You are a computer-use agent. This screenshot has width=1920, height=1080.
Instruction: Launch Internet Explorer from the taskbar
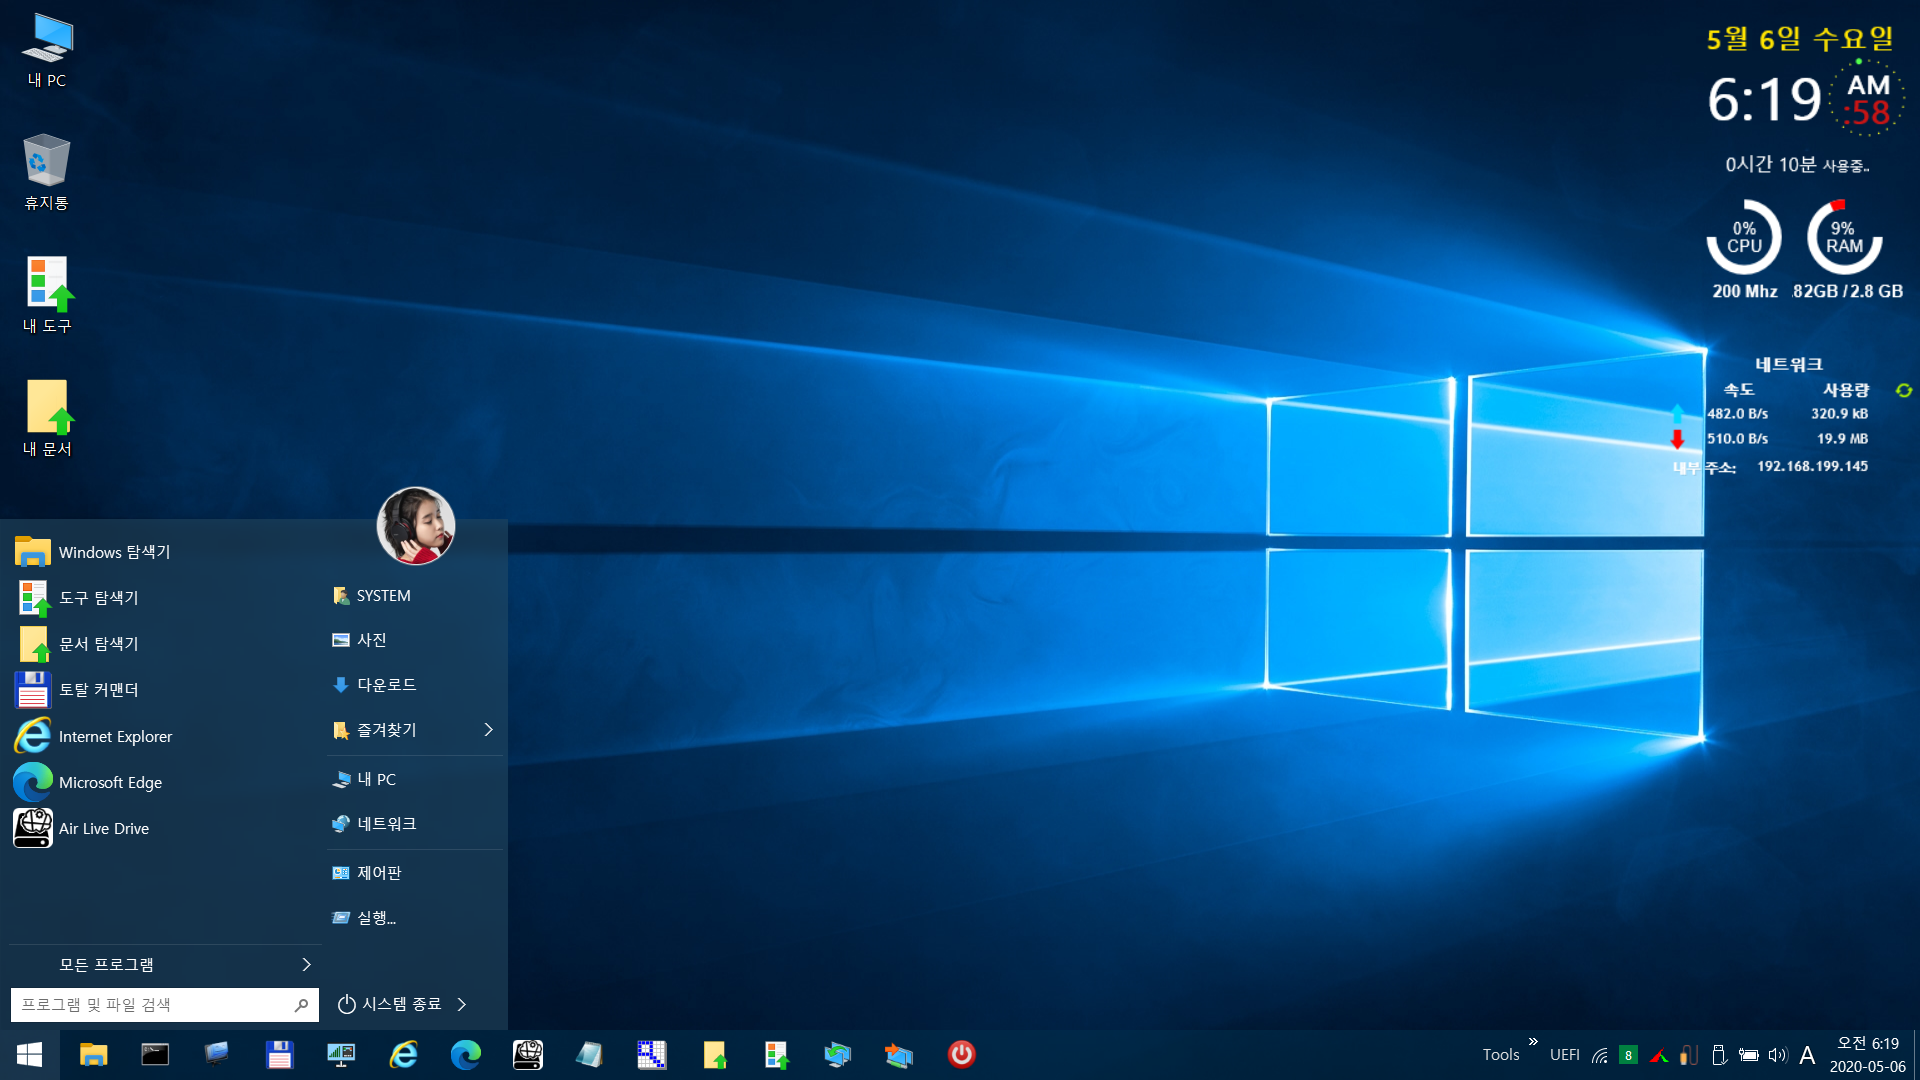(404, 1054)
